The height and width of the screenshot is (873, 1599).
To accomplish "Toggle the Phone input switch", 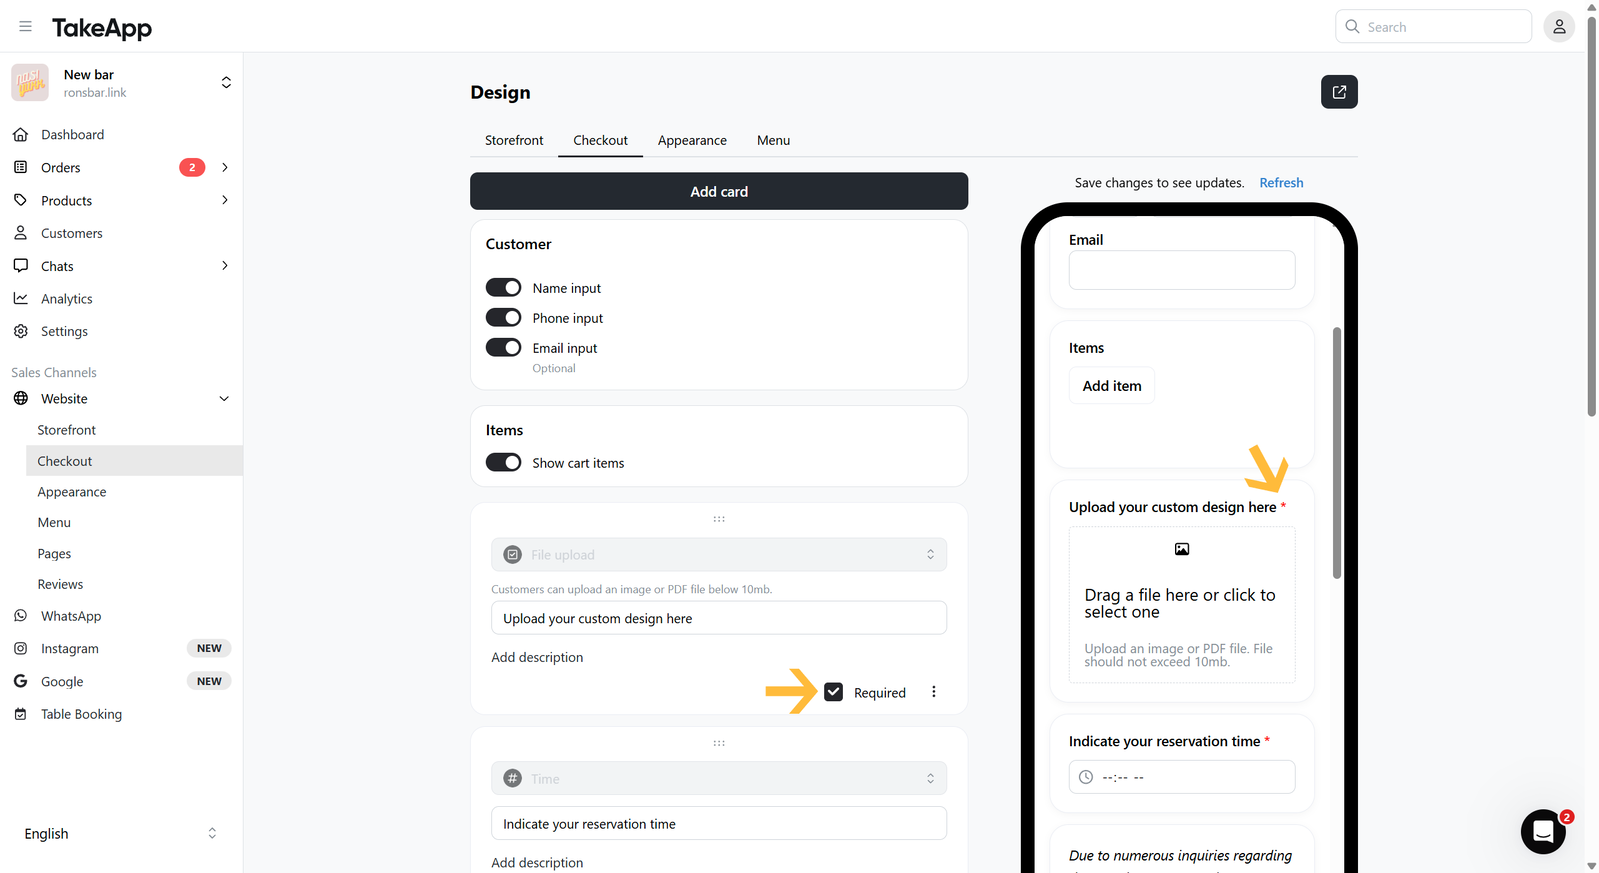I will click(x=504, y=318).
